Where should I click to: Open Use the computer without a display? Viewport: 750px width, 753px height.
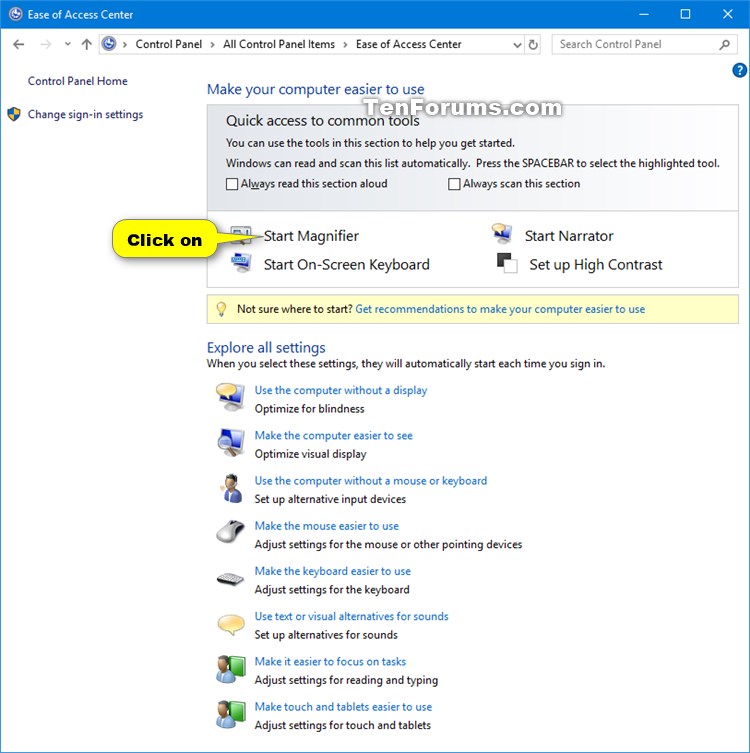[341, 390]
